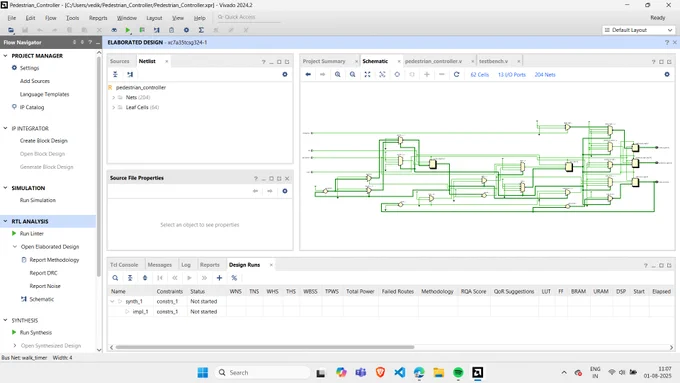Collapse synth_1 row in Design Runs
This screenshot has width=680, height=383.
click(x=112, y=301)
